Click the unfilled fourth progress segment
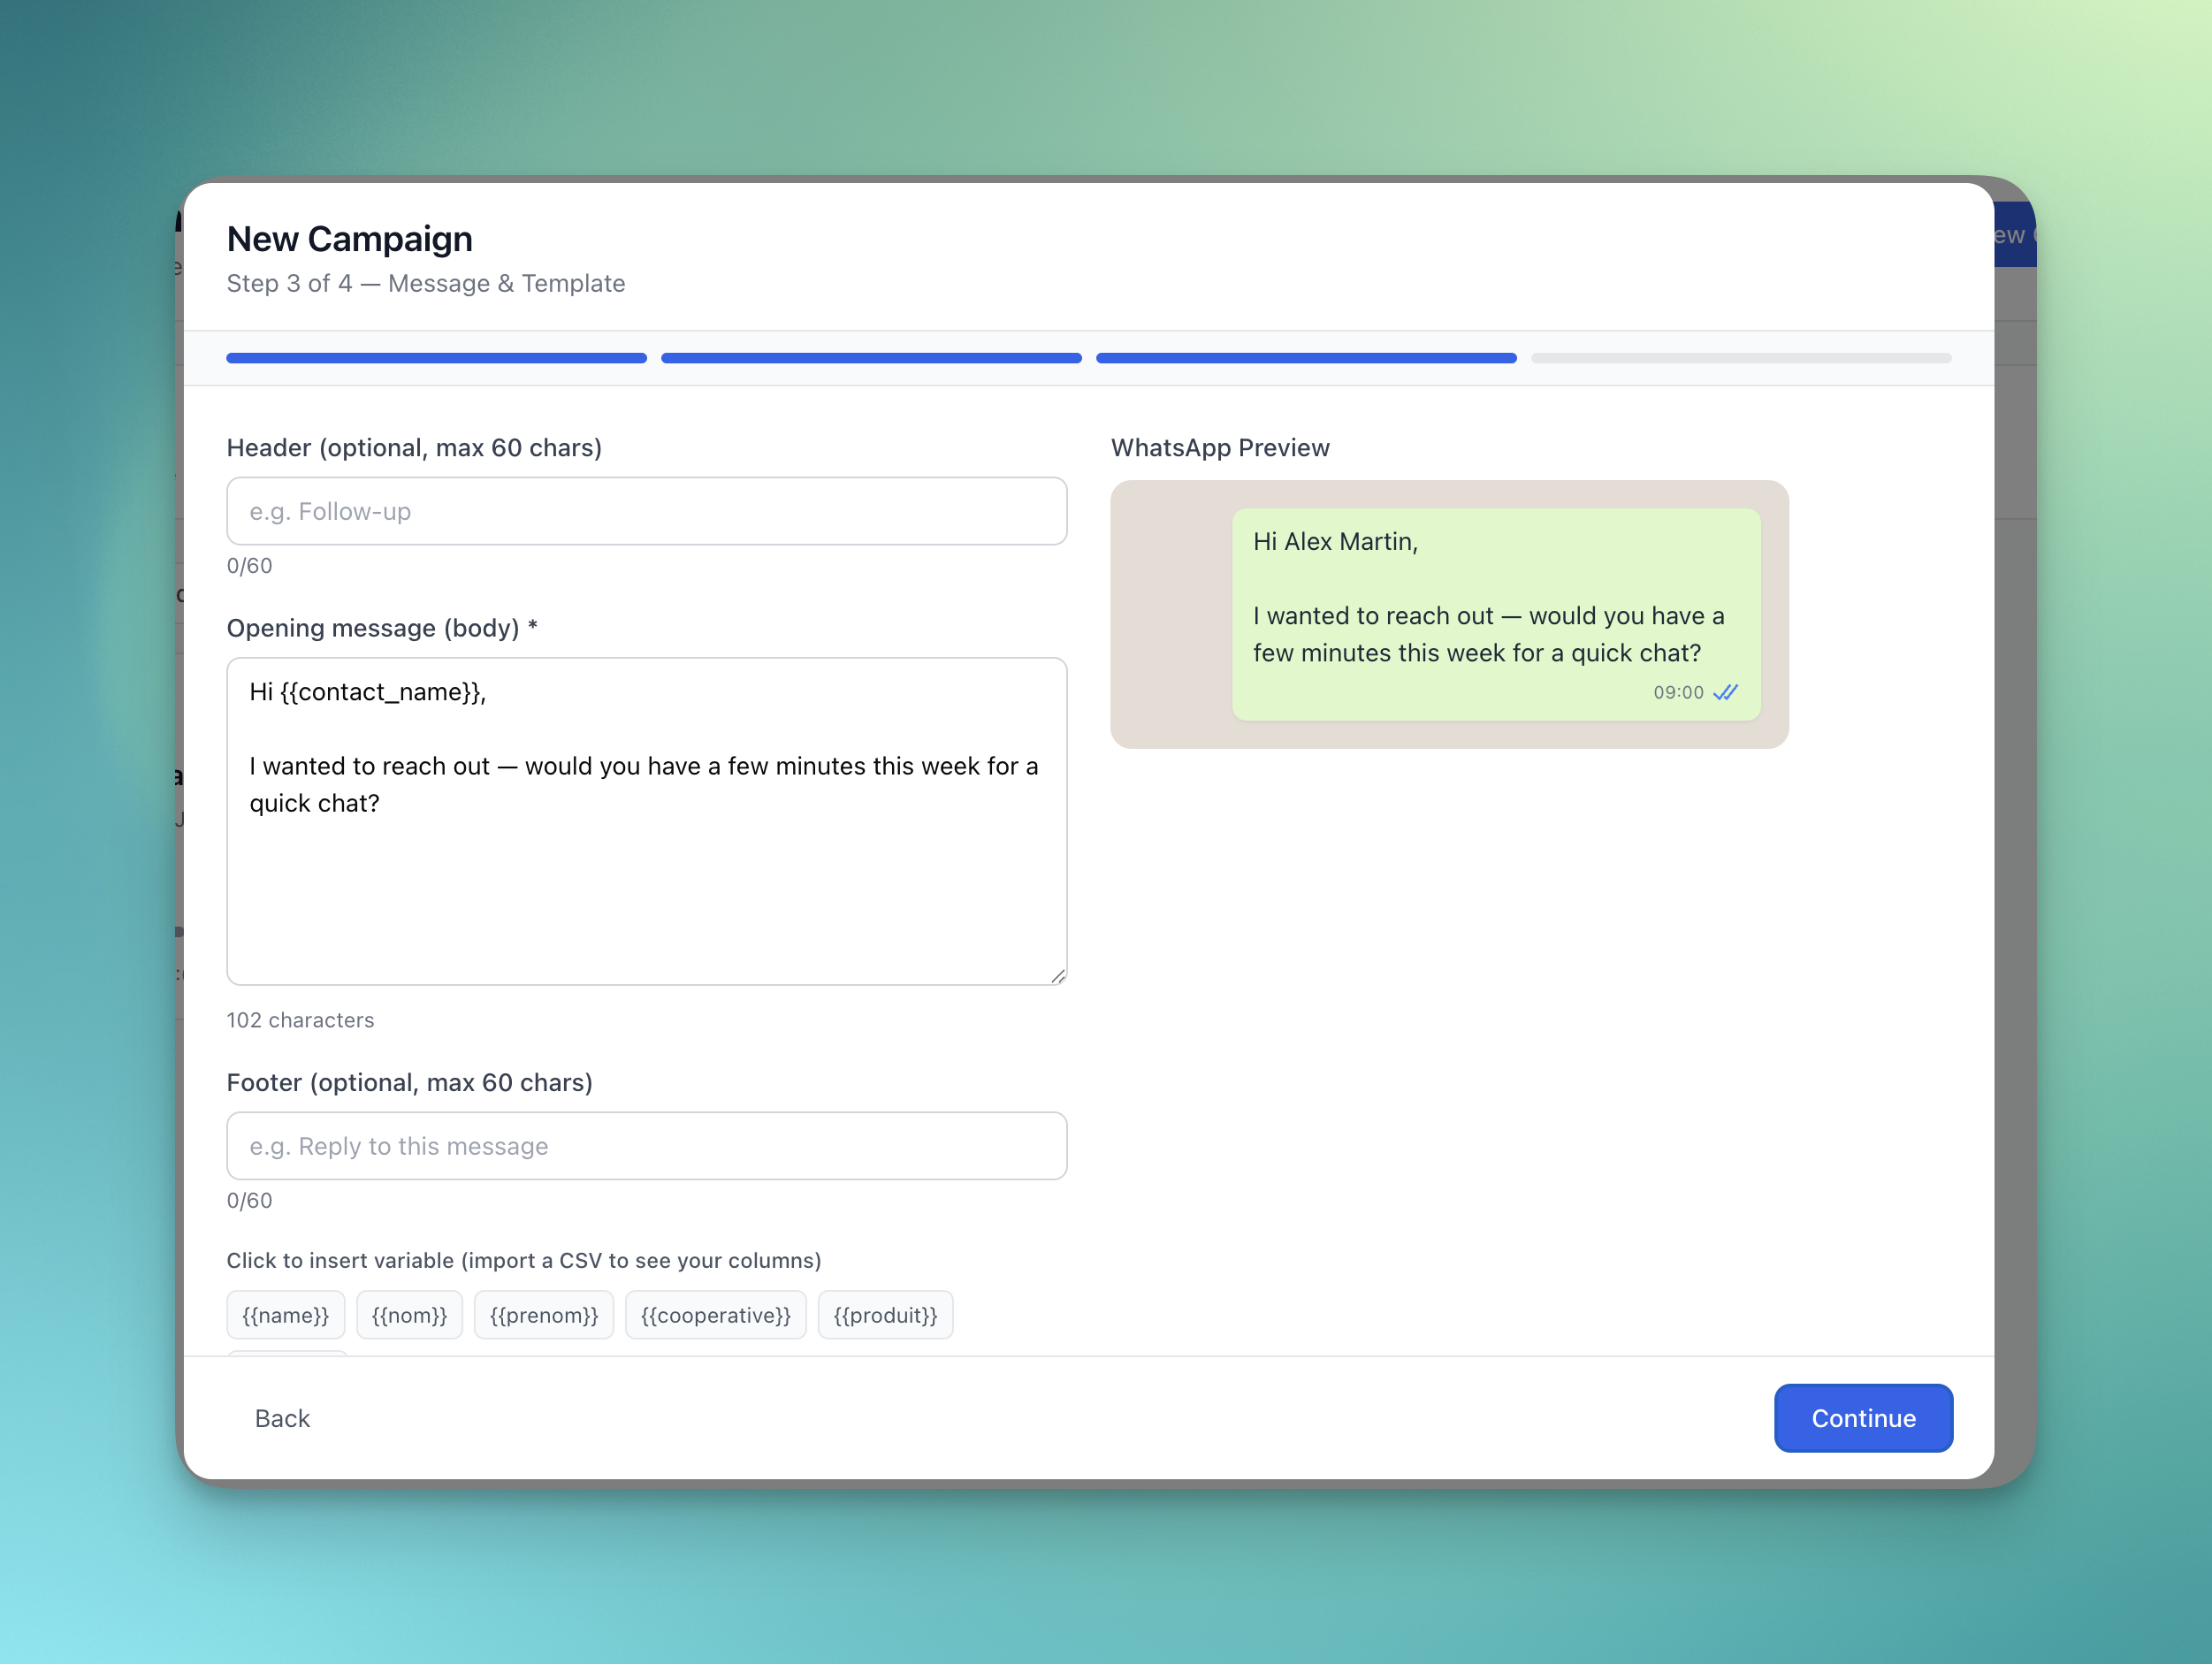 (1740, 358)
